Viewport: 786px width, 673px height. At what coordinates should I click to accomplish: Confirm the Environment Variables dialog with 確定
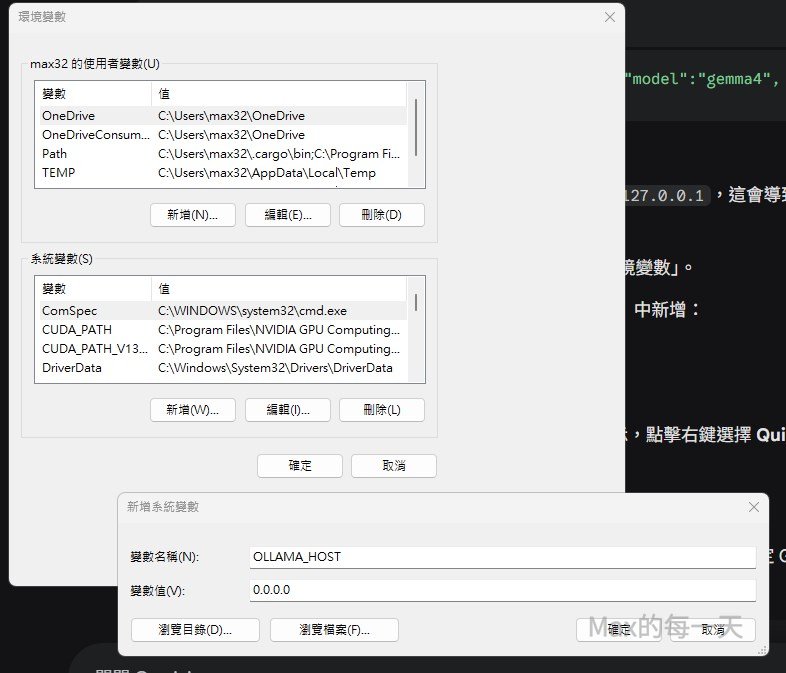pos(300,466)
